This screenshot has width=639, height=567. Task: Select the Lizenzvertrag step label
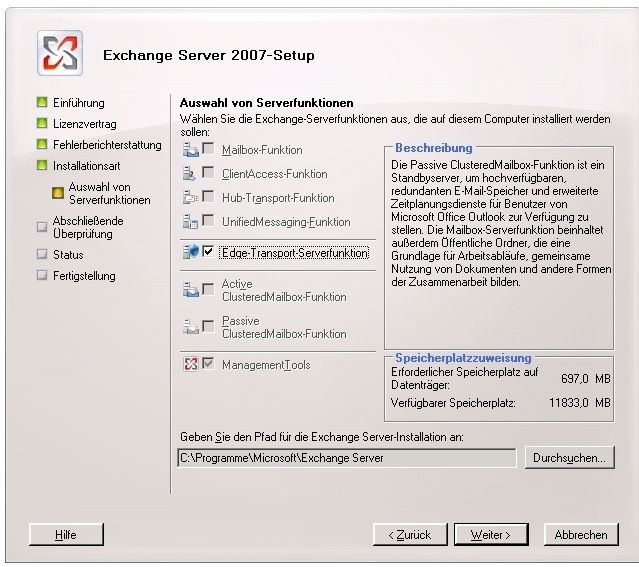point(85,124)
